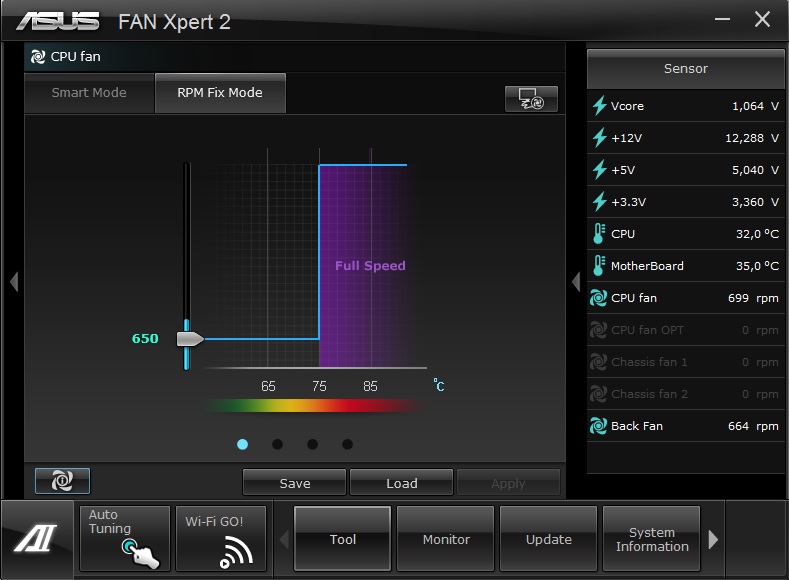Click the CPU fan speed 699 rpm
Image resolution: width=789 pixels, height=580 pixels.
pos(753,298)
